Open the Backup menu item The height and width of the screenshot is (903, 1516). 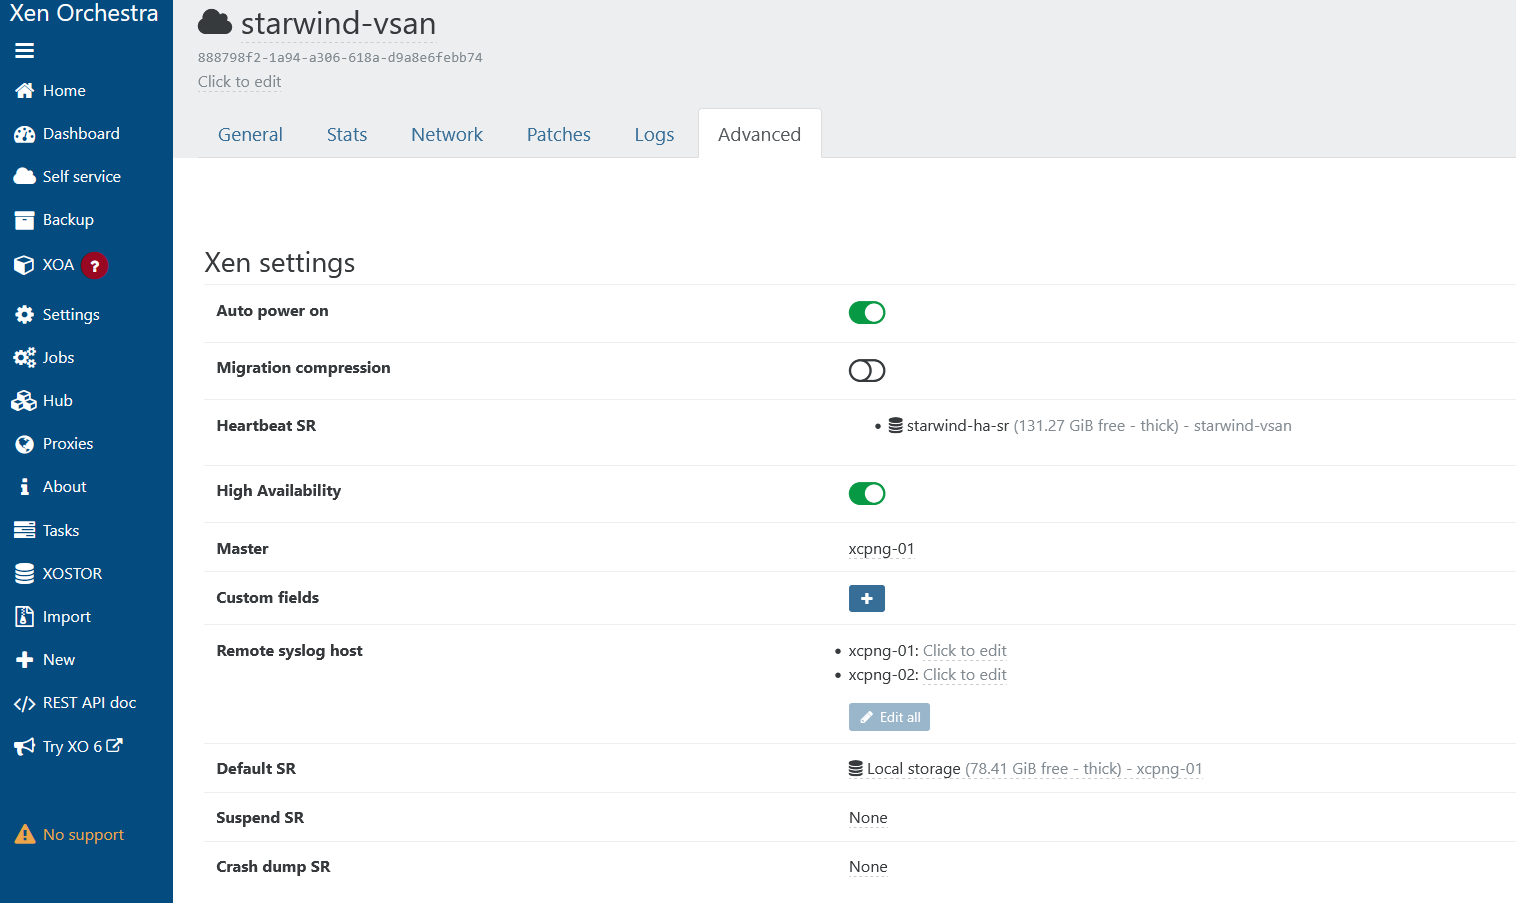(68, 220)
